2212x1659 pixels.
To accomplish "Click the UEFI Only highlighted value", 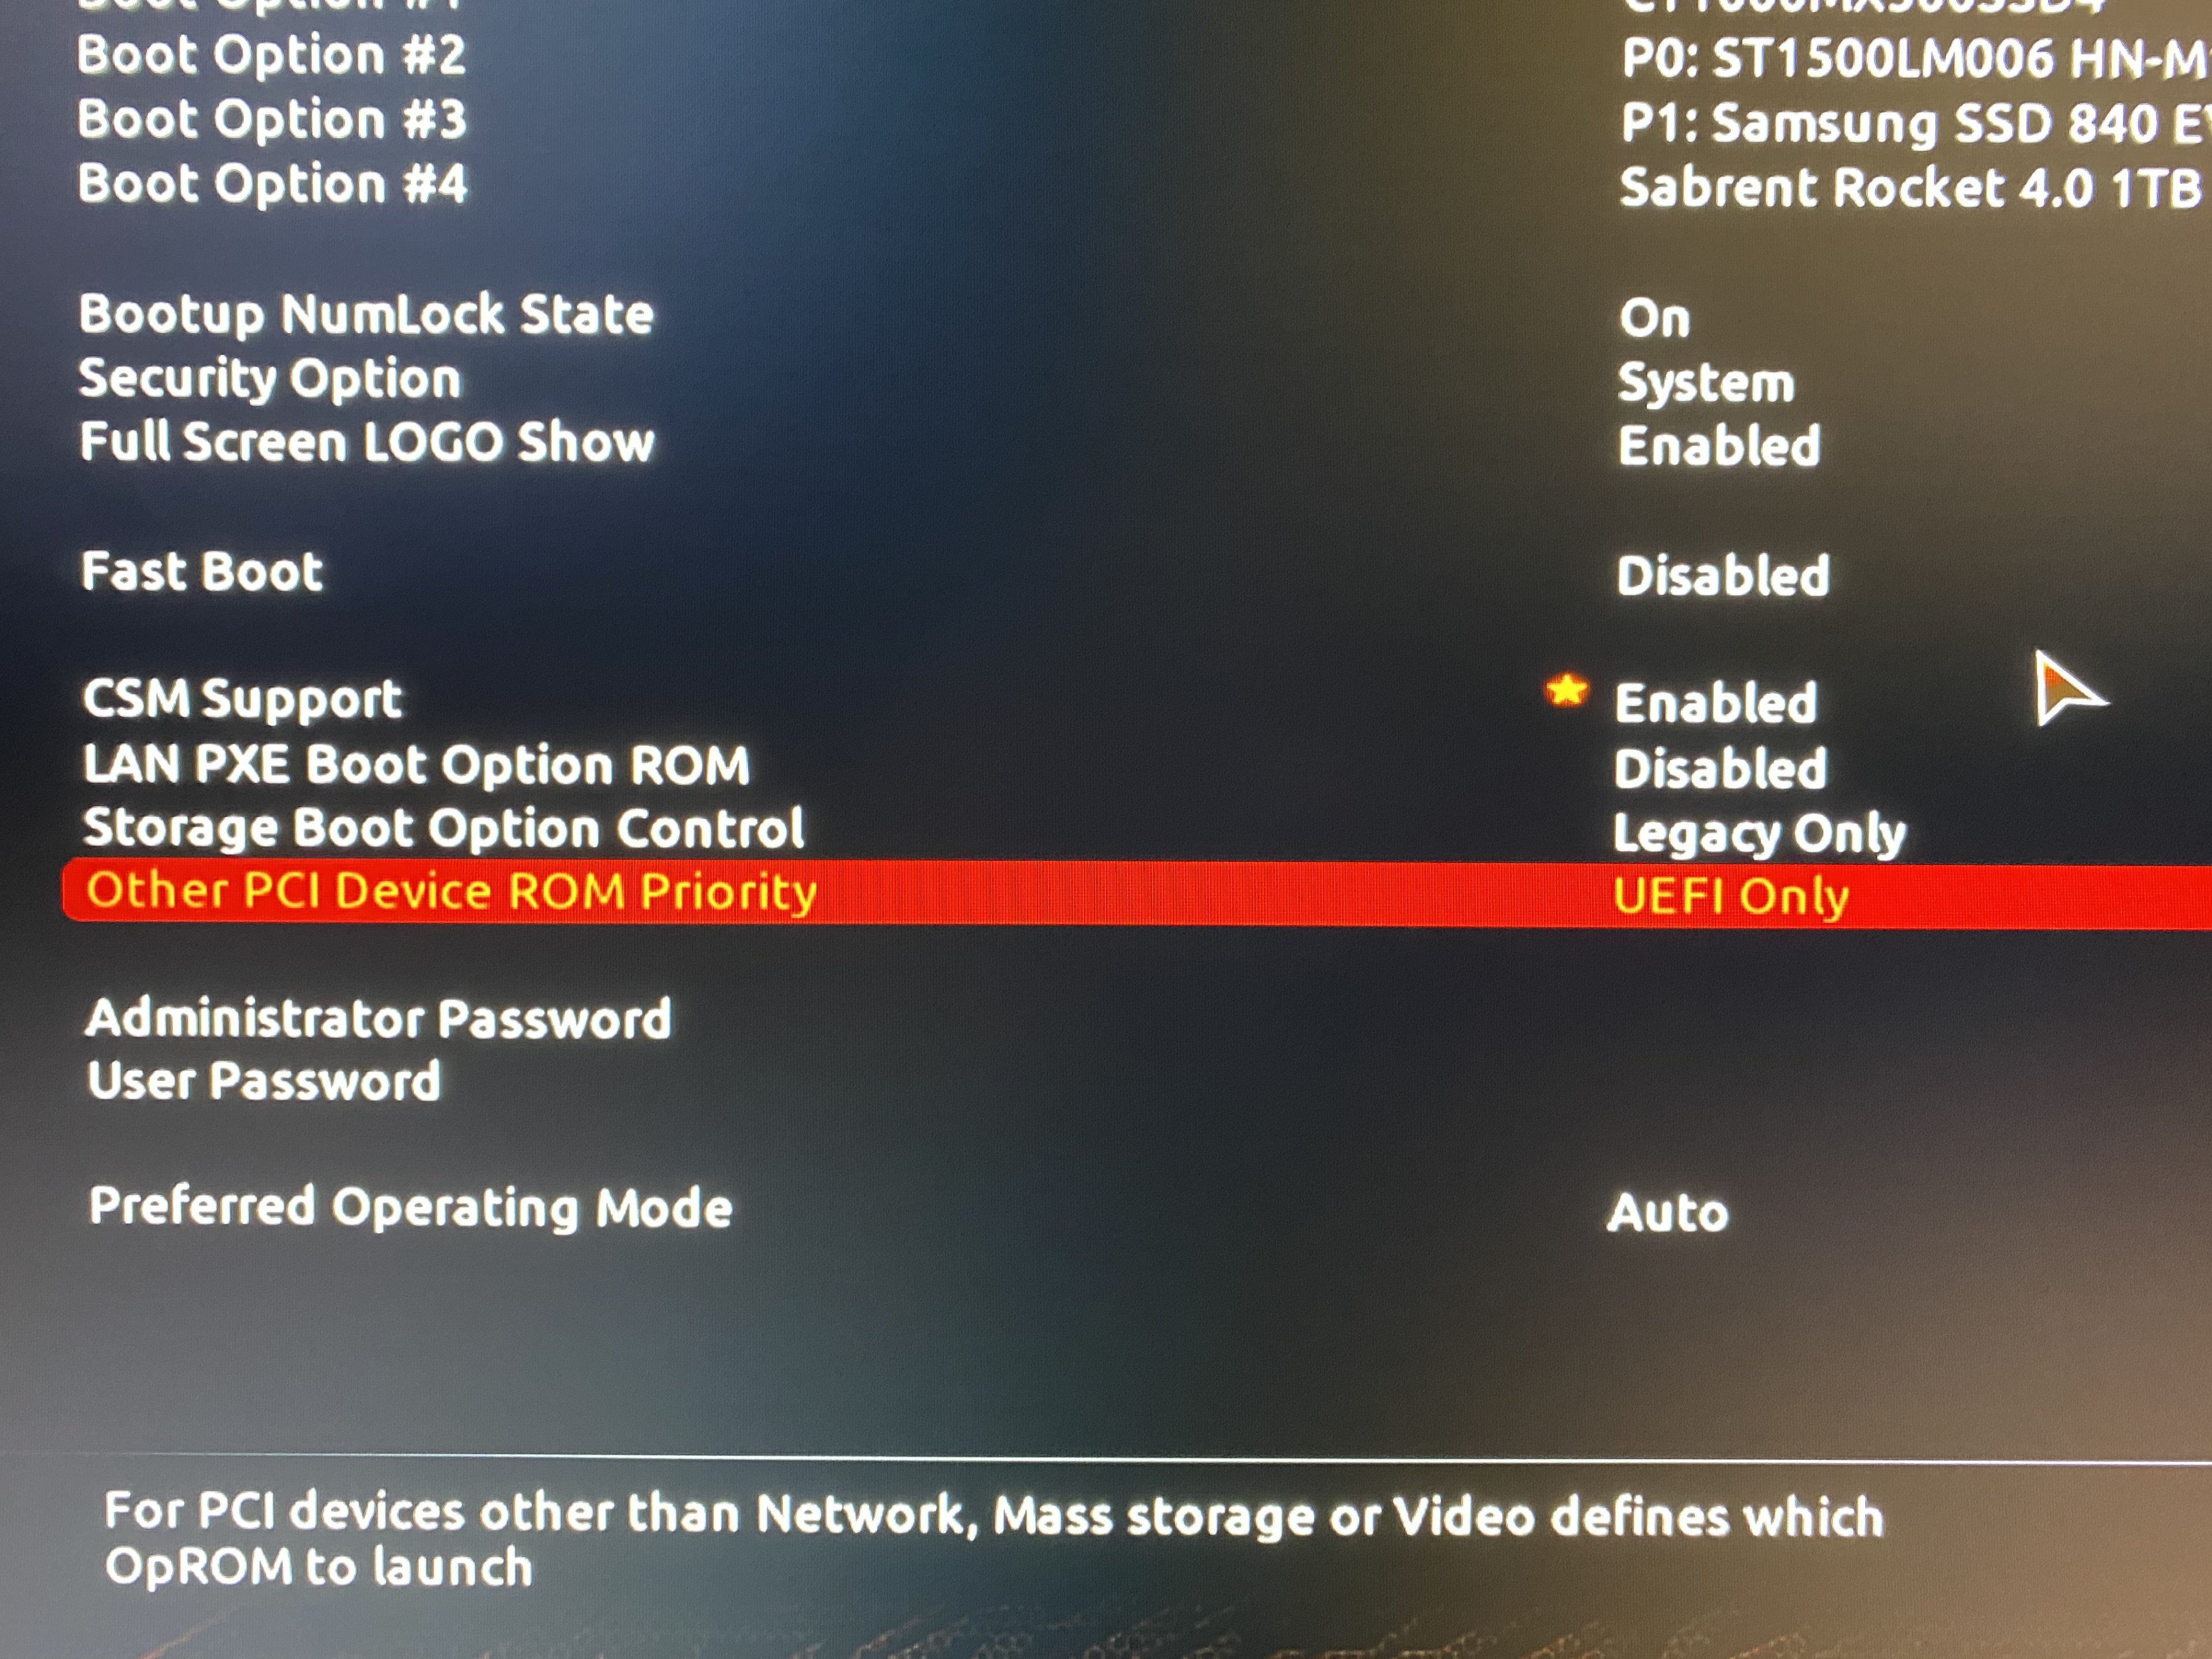I will (x=1731, y=896).
